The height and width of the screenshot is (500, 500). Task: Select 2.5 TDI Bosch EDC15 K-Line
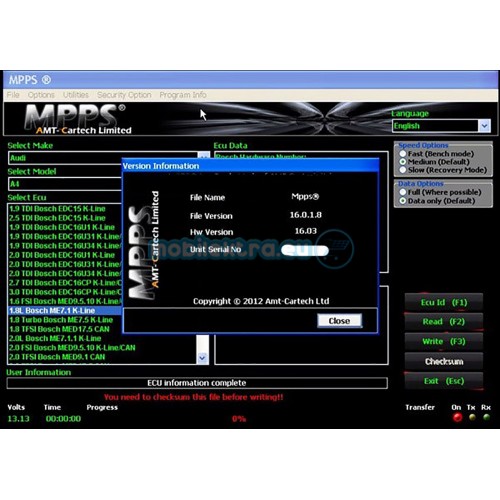(x=57, y=218)
